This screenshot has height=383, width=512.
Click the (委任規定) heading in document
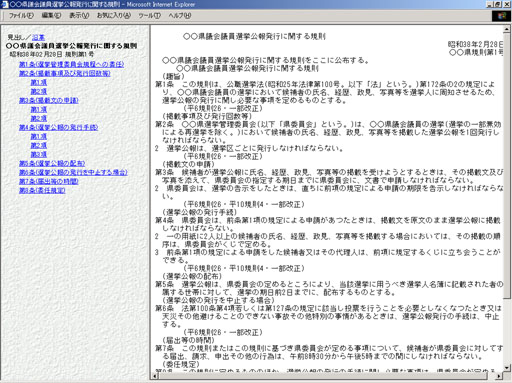(181, 364)
